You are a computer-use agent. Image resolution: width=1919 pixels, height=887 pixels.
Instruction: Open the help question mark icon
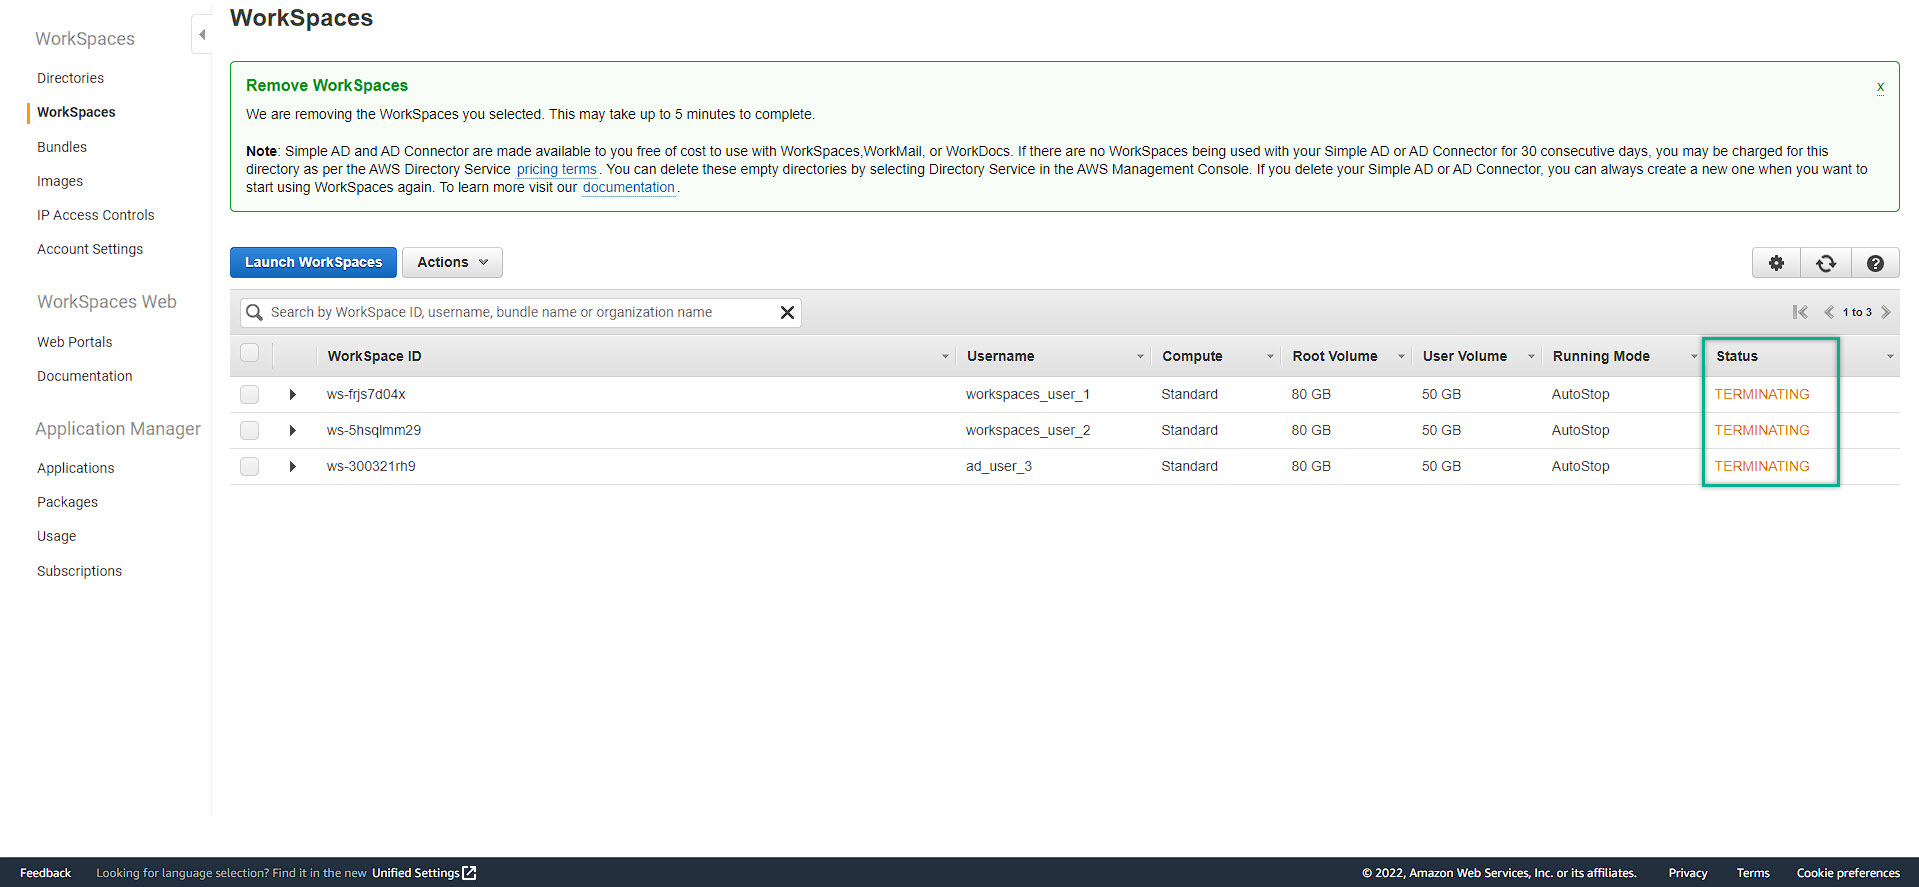tap(1875, 263)
